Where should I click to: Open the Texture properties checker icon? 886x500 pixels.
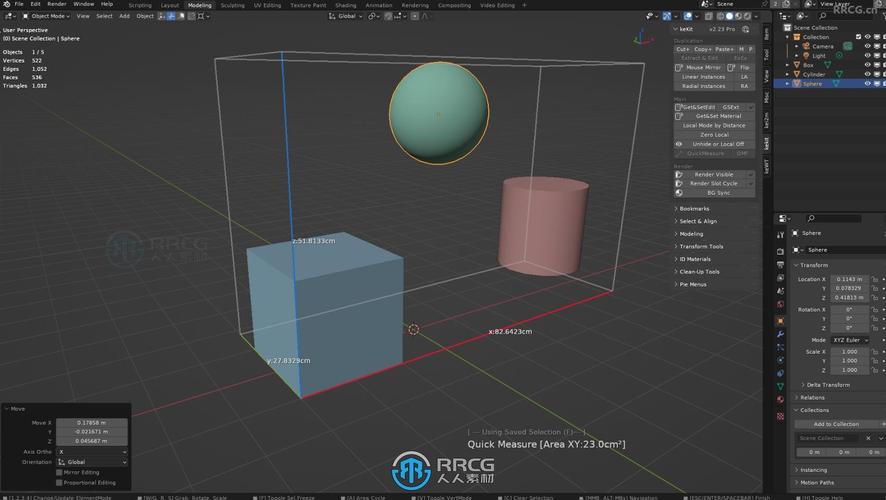coord(780,416)
